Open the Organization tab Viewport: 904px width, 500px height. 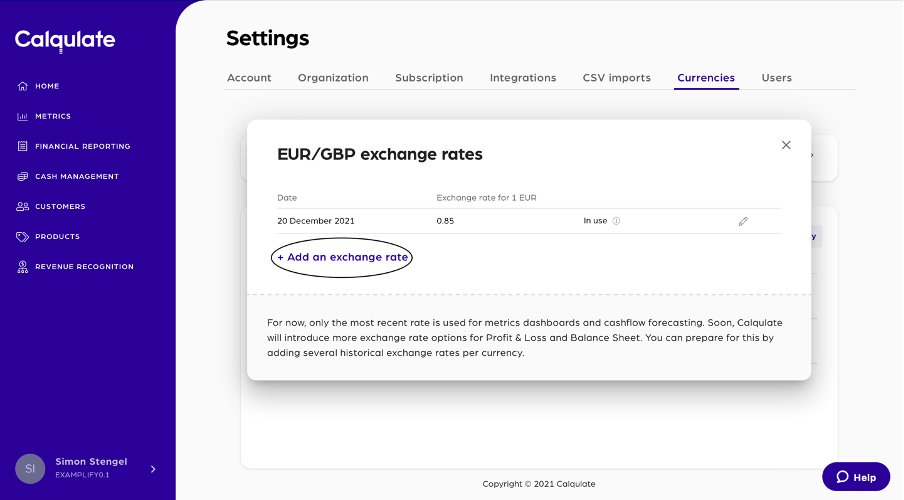click(x=333, y=78)
